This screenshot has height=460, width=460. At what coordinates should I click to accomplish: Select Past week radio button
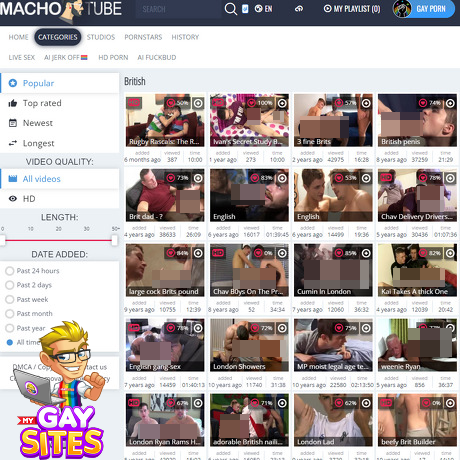click(10, 299)
